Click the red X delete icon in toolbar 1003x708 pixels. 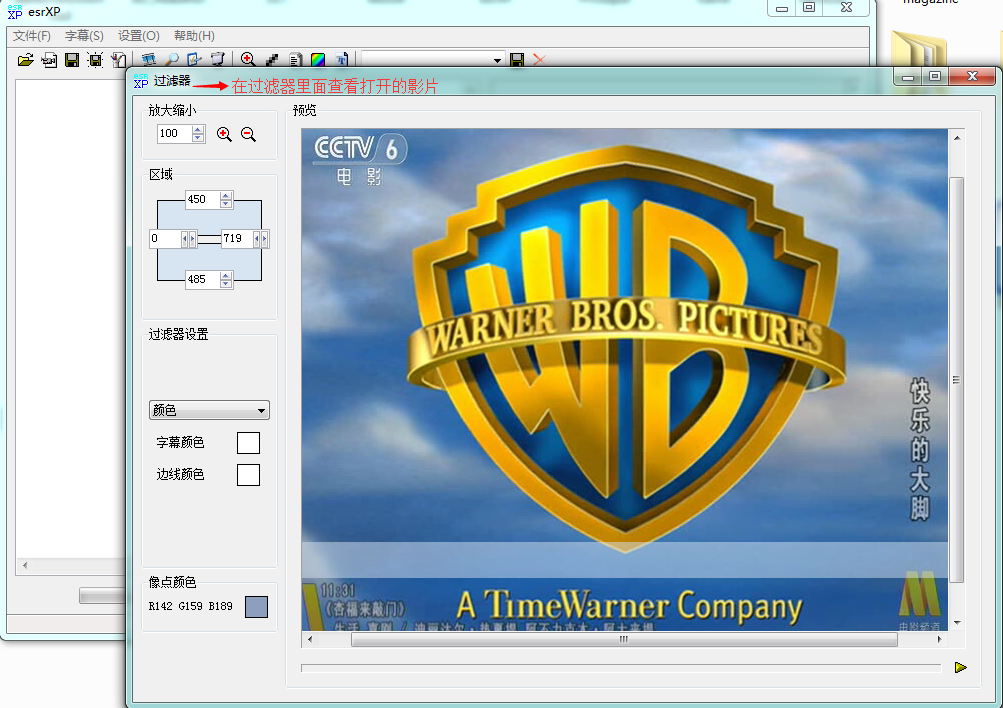click(539, 60)
